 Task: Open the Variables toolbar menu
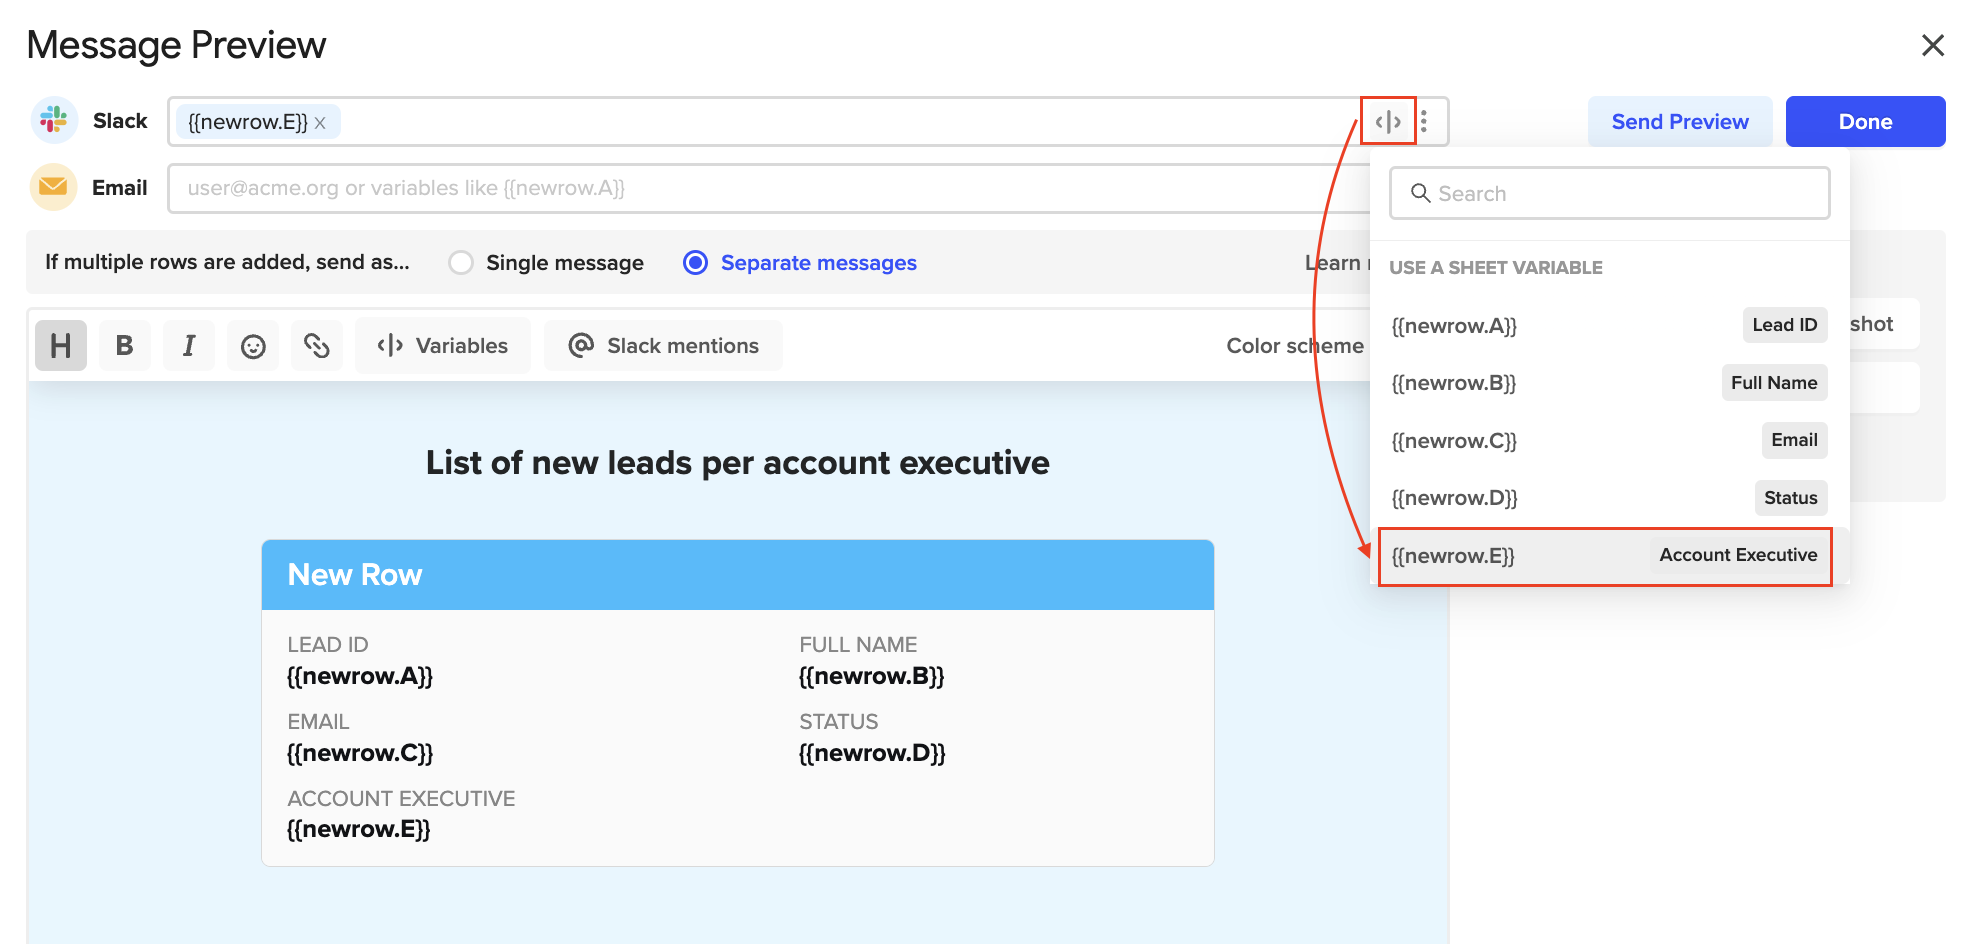pyautogui.click(x=443, y=346)
